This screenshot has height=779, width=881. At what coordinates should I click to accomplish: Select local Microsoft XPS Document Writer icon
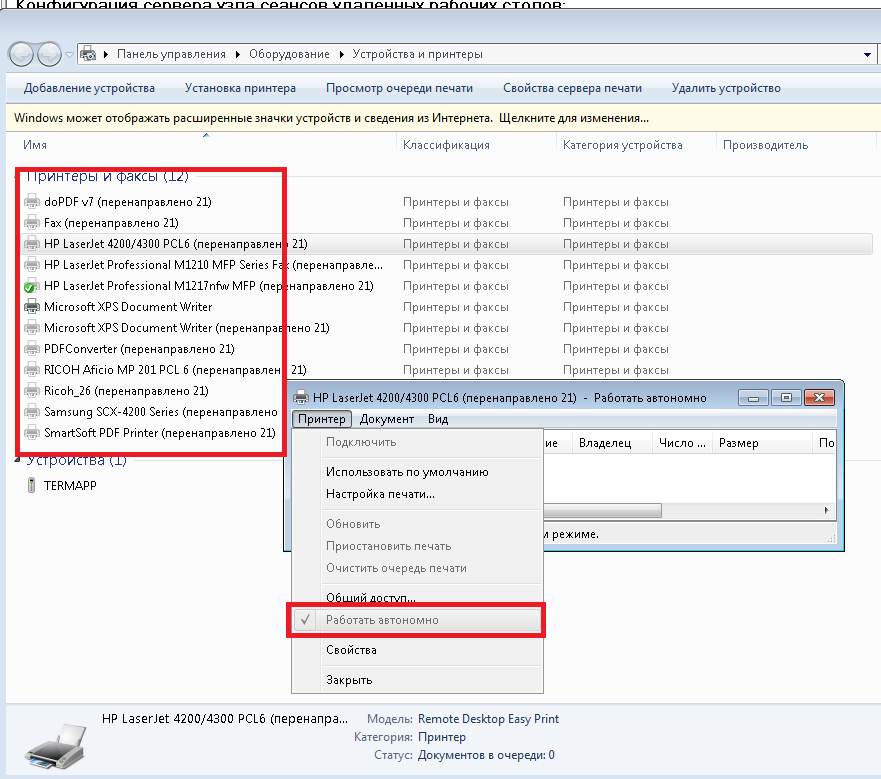[x=32, y=307]
